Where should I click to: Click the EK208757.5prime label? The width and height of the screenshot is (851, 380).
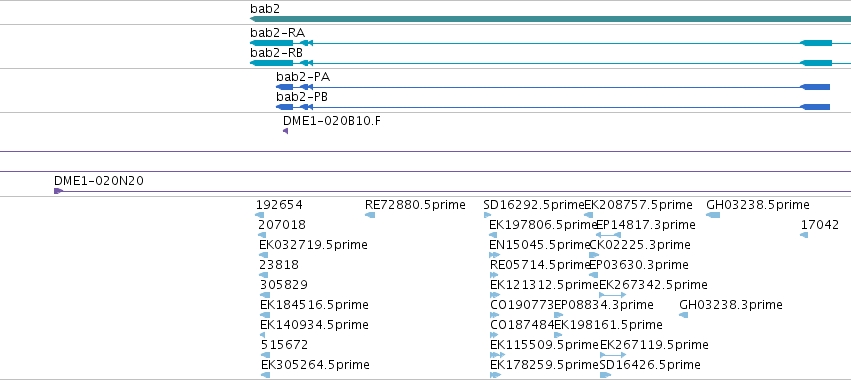[638, 205]
